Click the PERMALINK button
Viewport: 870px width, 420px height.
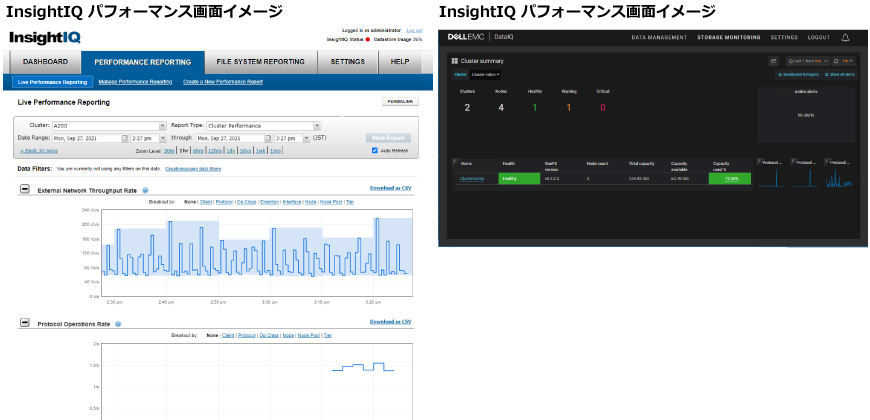pyautogui.click(x=400, y=102)
